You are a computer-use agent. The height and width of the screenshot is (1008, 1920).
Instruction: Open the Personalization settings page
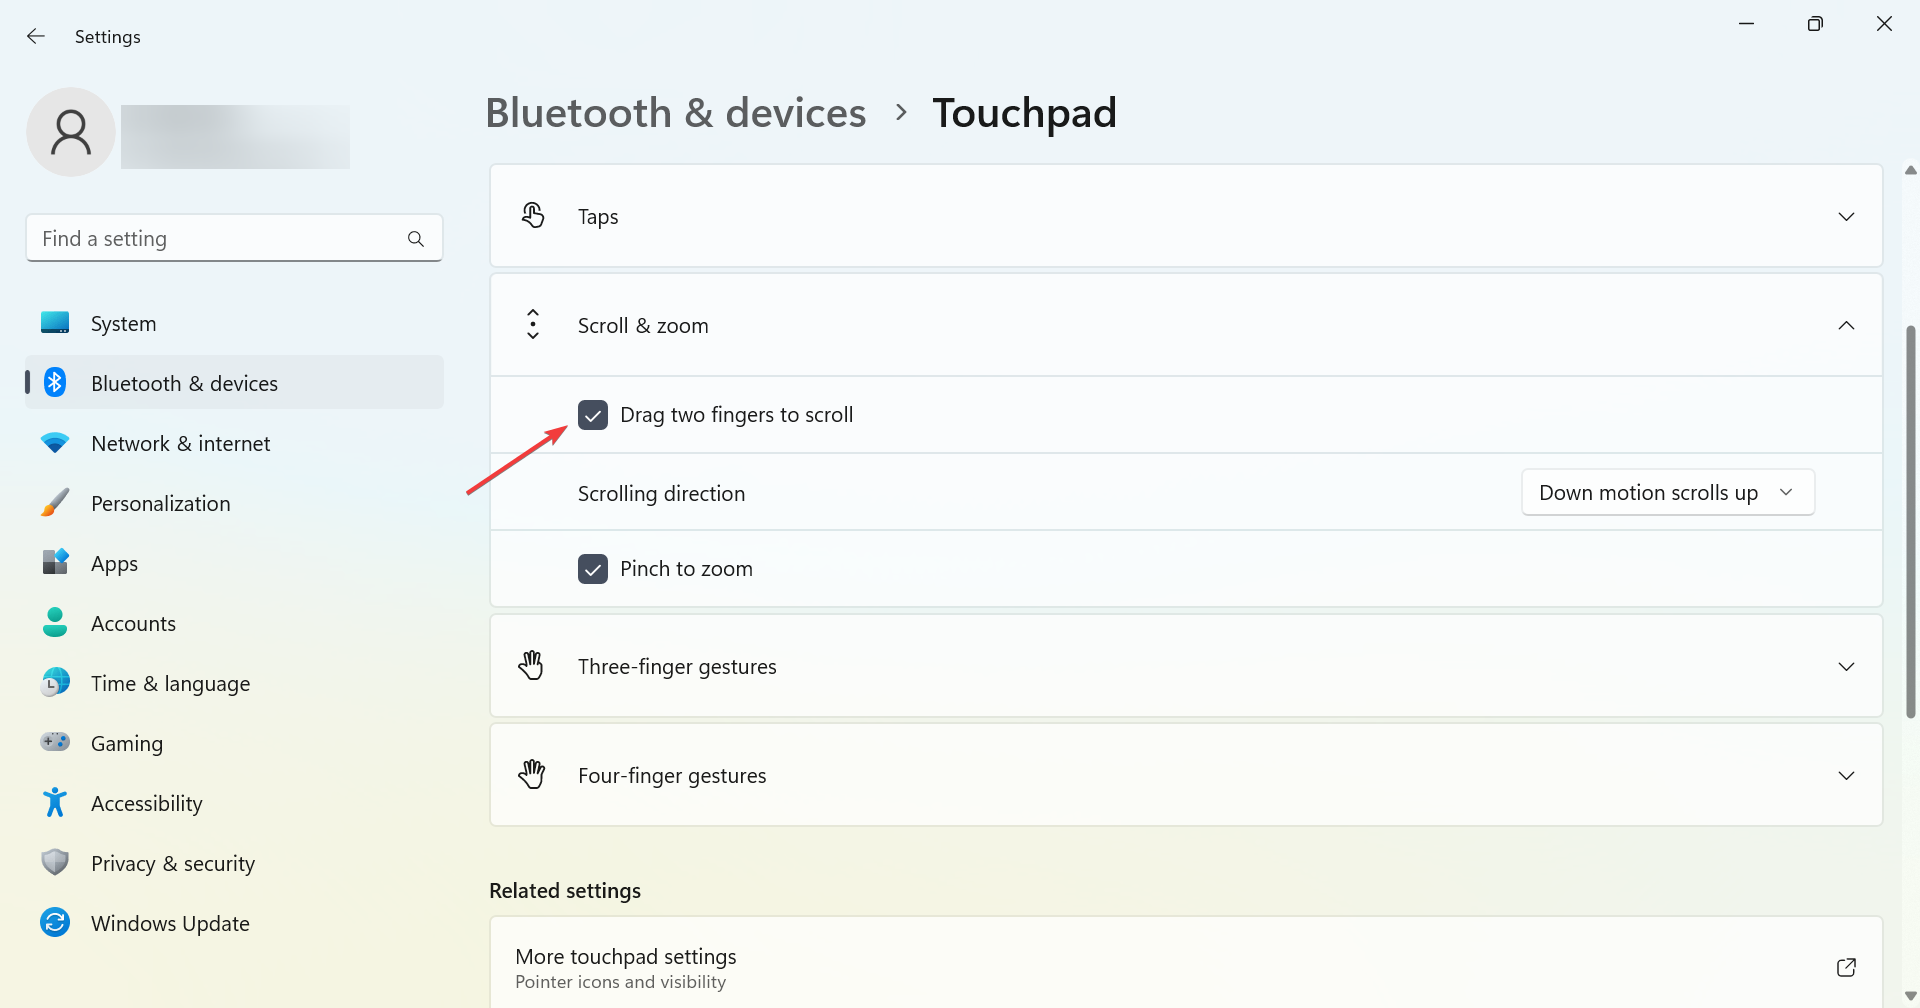160,504
